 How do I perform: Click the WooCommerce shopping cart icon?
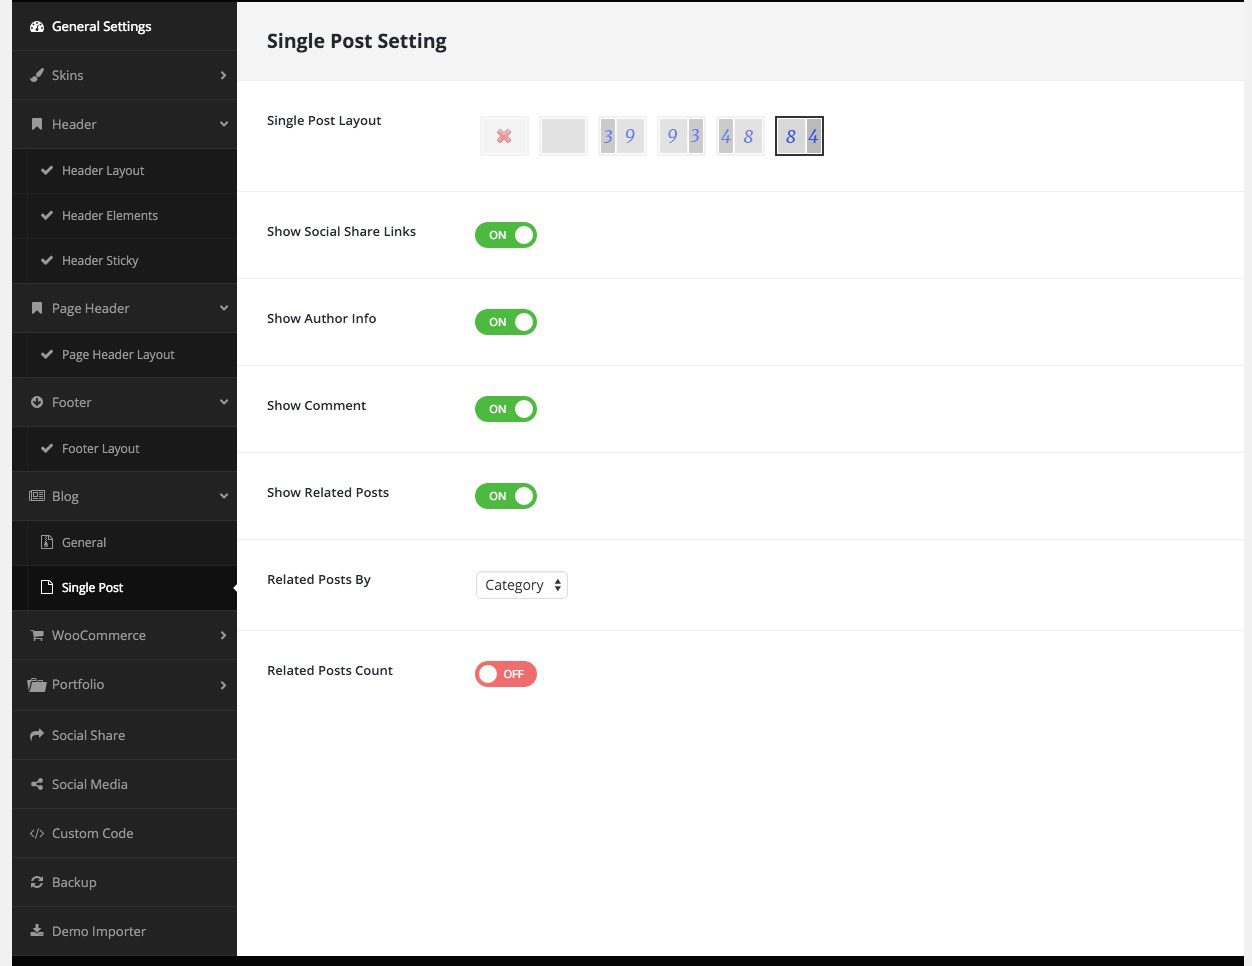tap(37, 636)
